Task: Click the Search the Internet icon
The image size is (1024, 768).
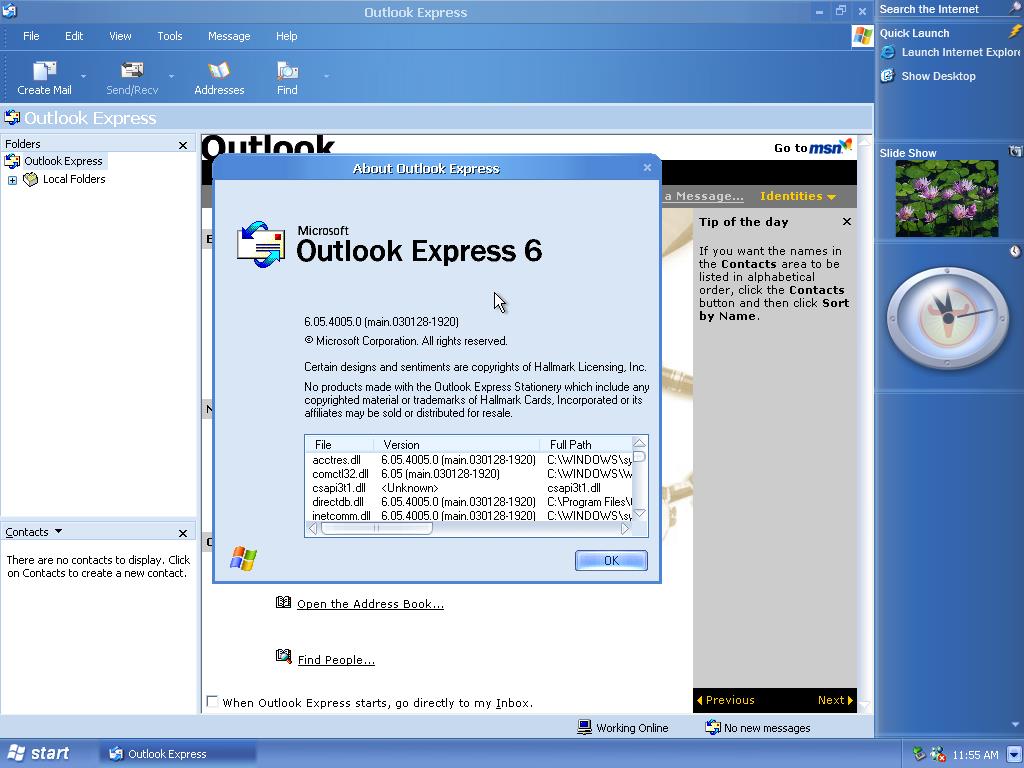Action: click(x=1016, y=8)
